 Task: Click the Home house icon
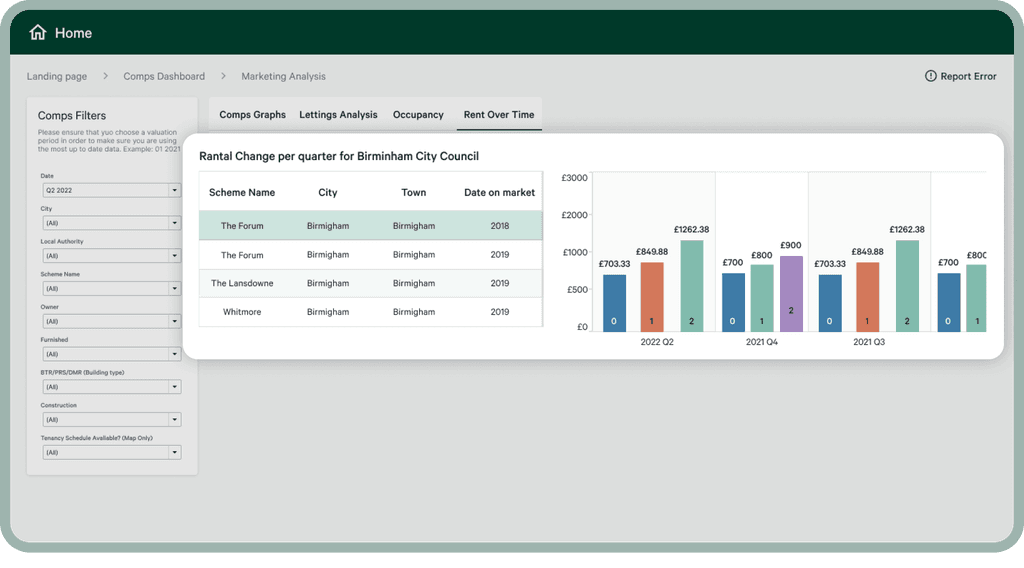pos(38,32)
